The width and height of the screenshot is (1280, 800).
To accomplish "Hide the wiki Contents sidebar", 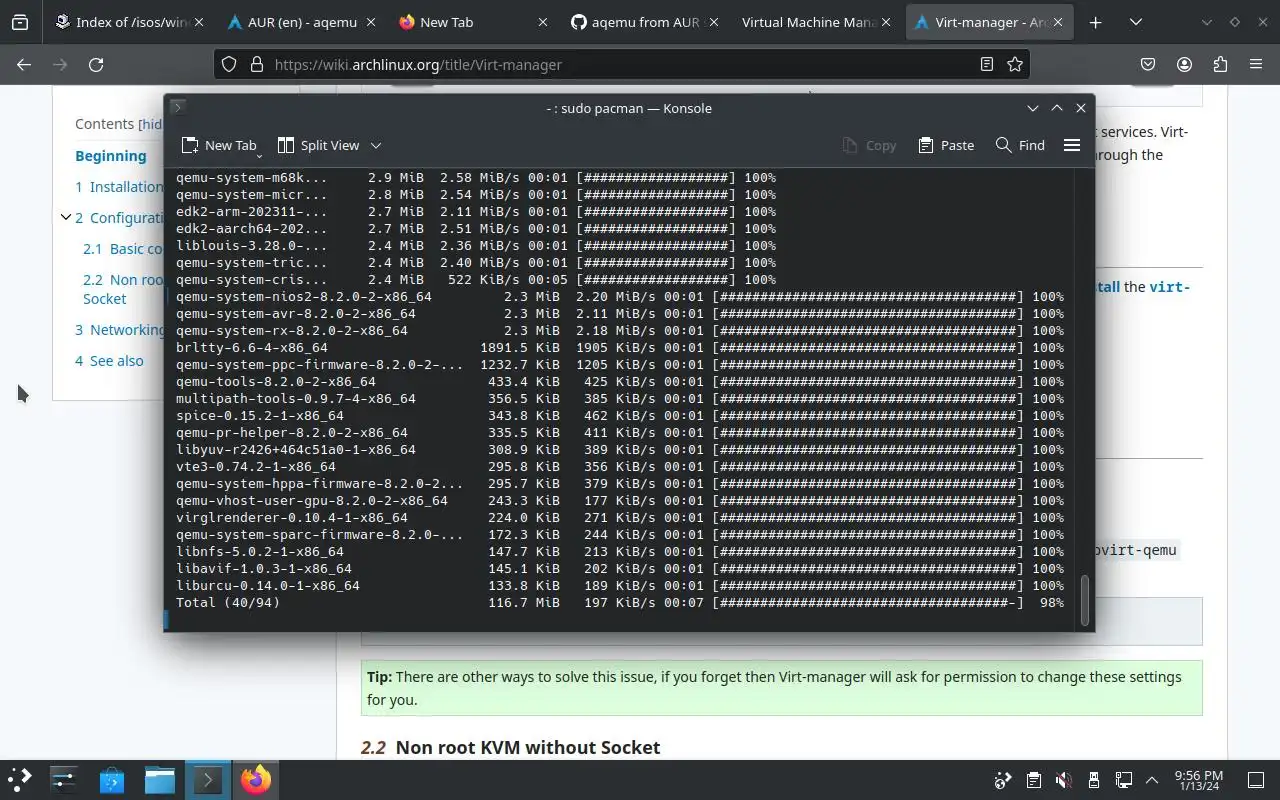I will point(150,124).
